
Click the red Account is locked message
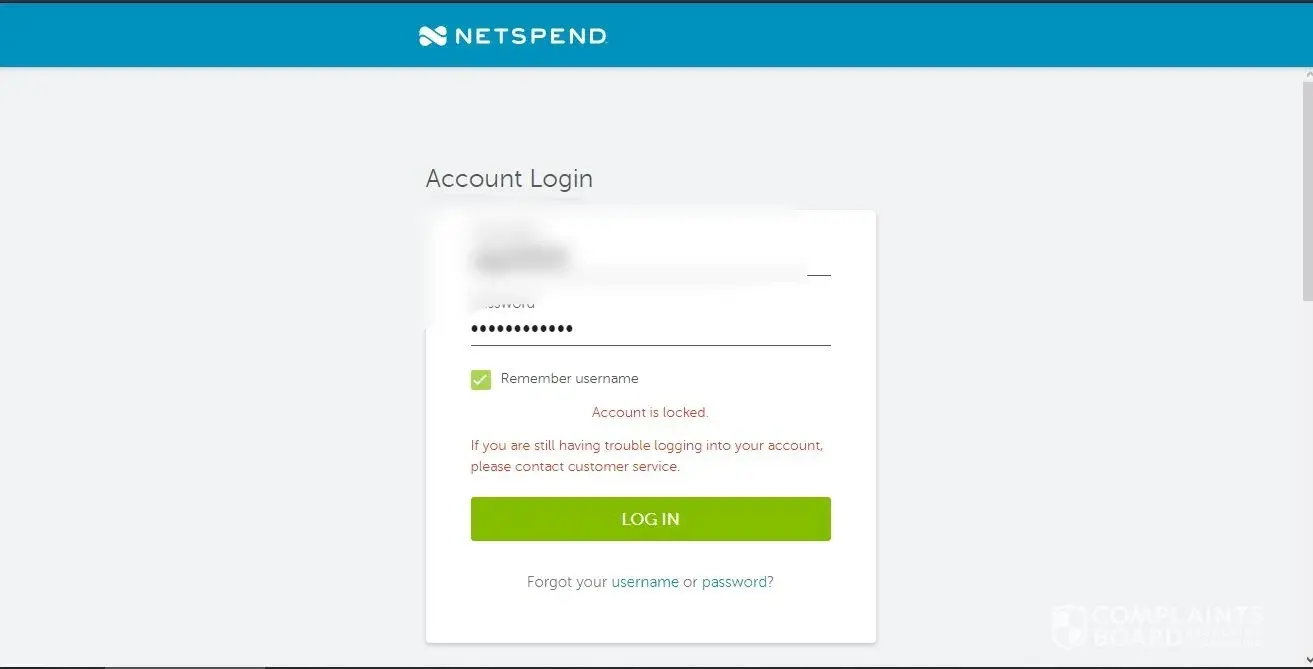650,412
